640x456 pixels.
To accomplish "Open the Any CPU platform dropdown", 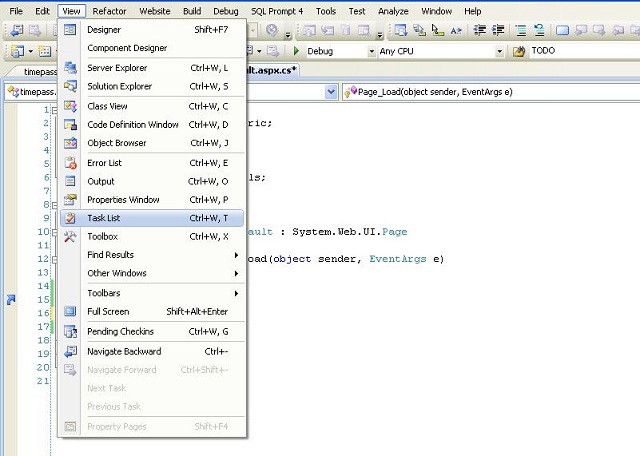I will click(499, 51).
